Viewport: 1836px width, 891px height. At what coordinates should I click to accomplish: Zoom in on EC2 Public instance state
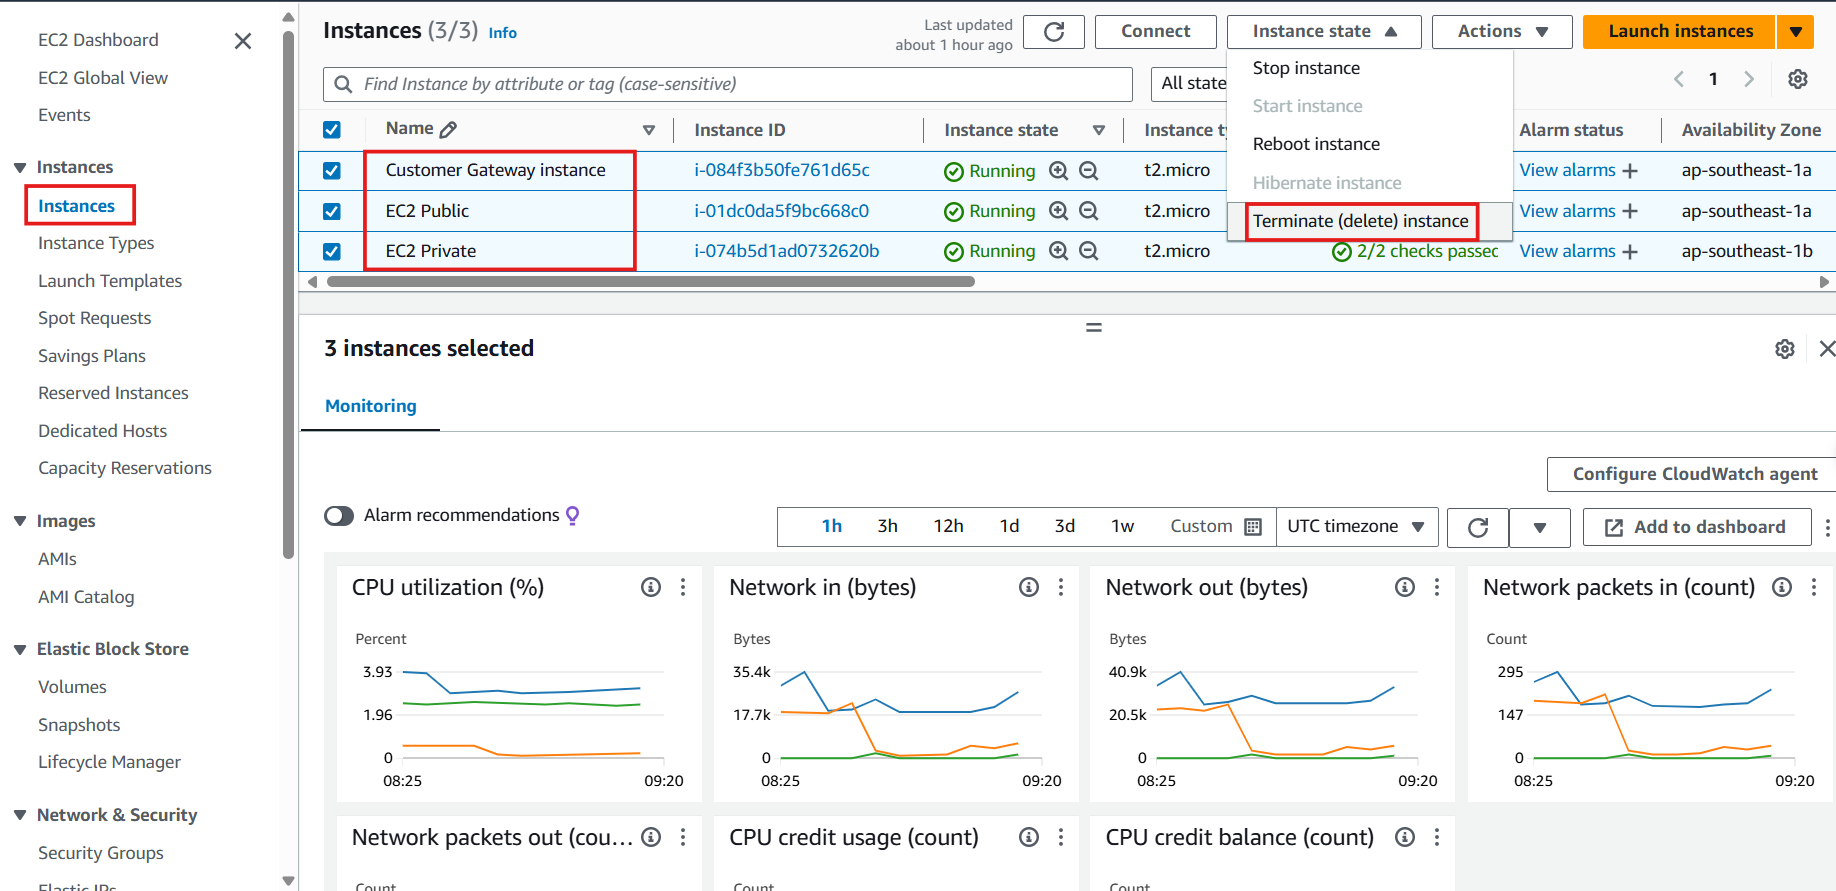[x=1059, y=211]
